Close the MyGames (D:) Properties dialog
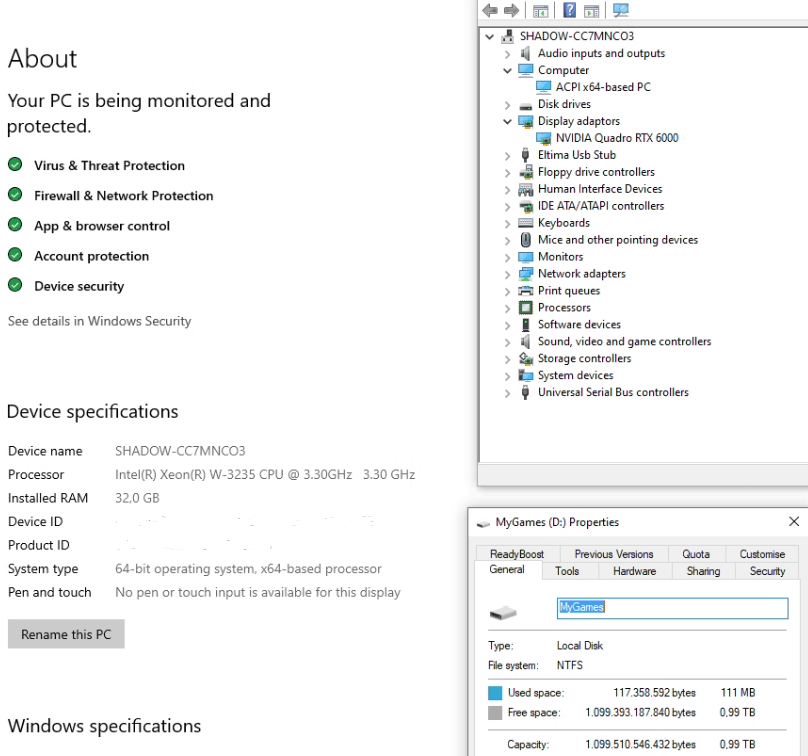 click(794, 522)
